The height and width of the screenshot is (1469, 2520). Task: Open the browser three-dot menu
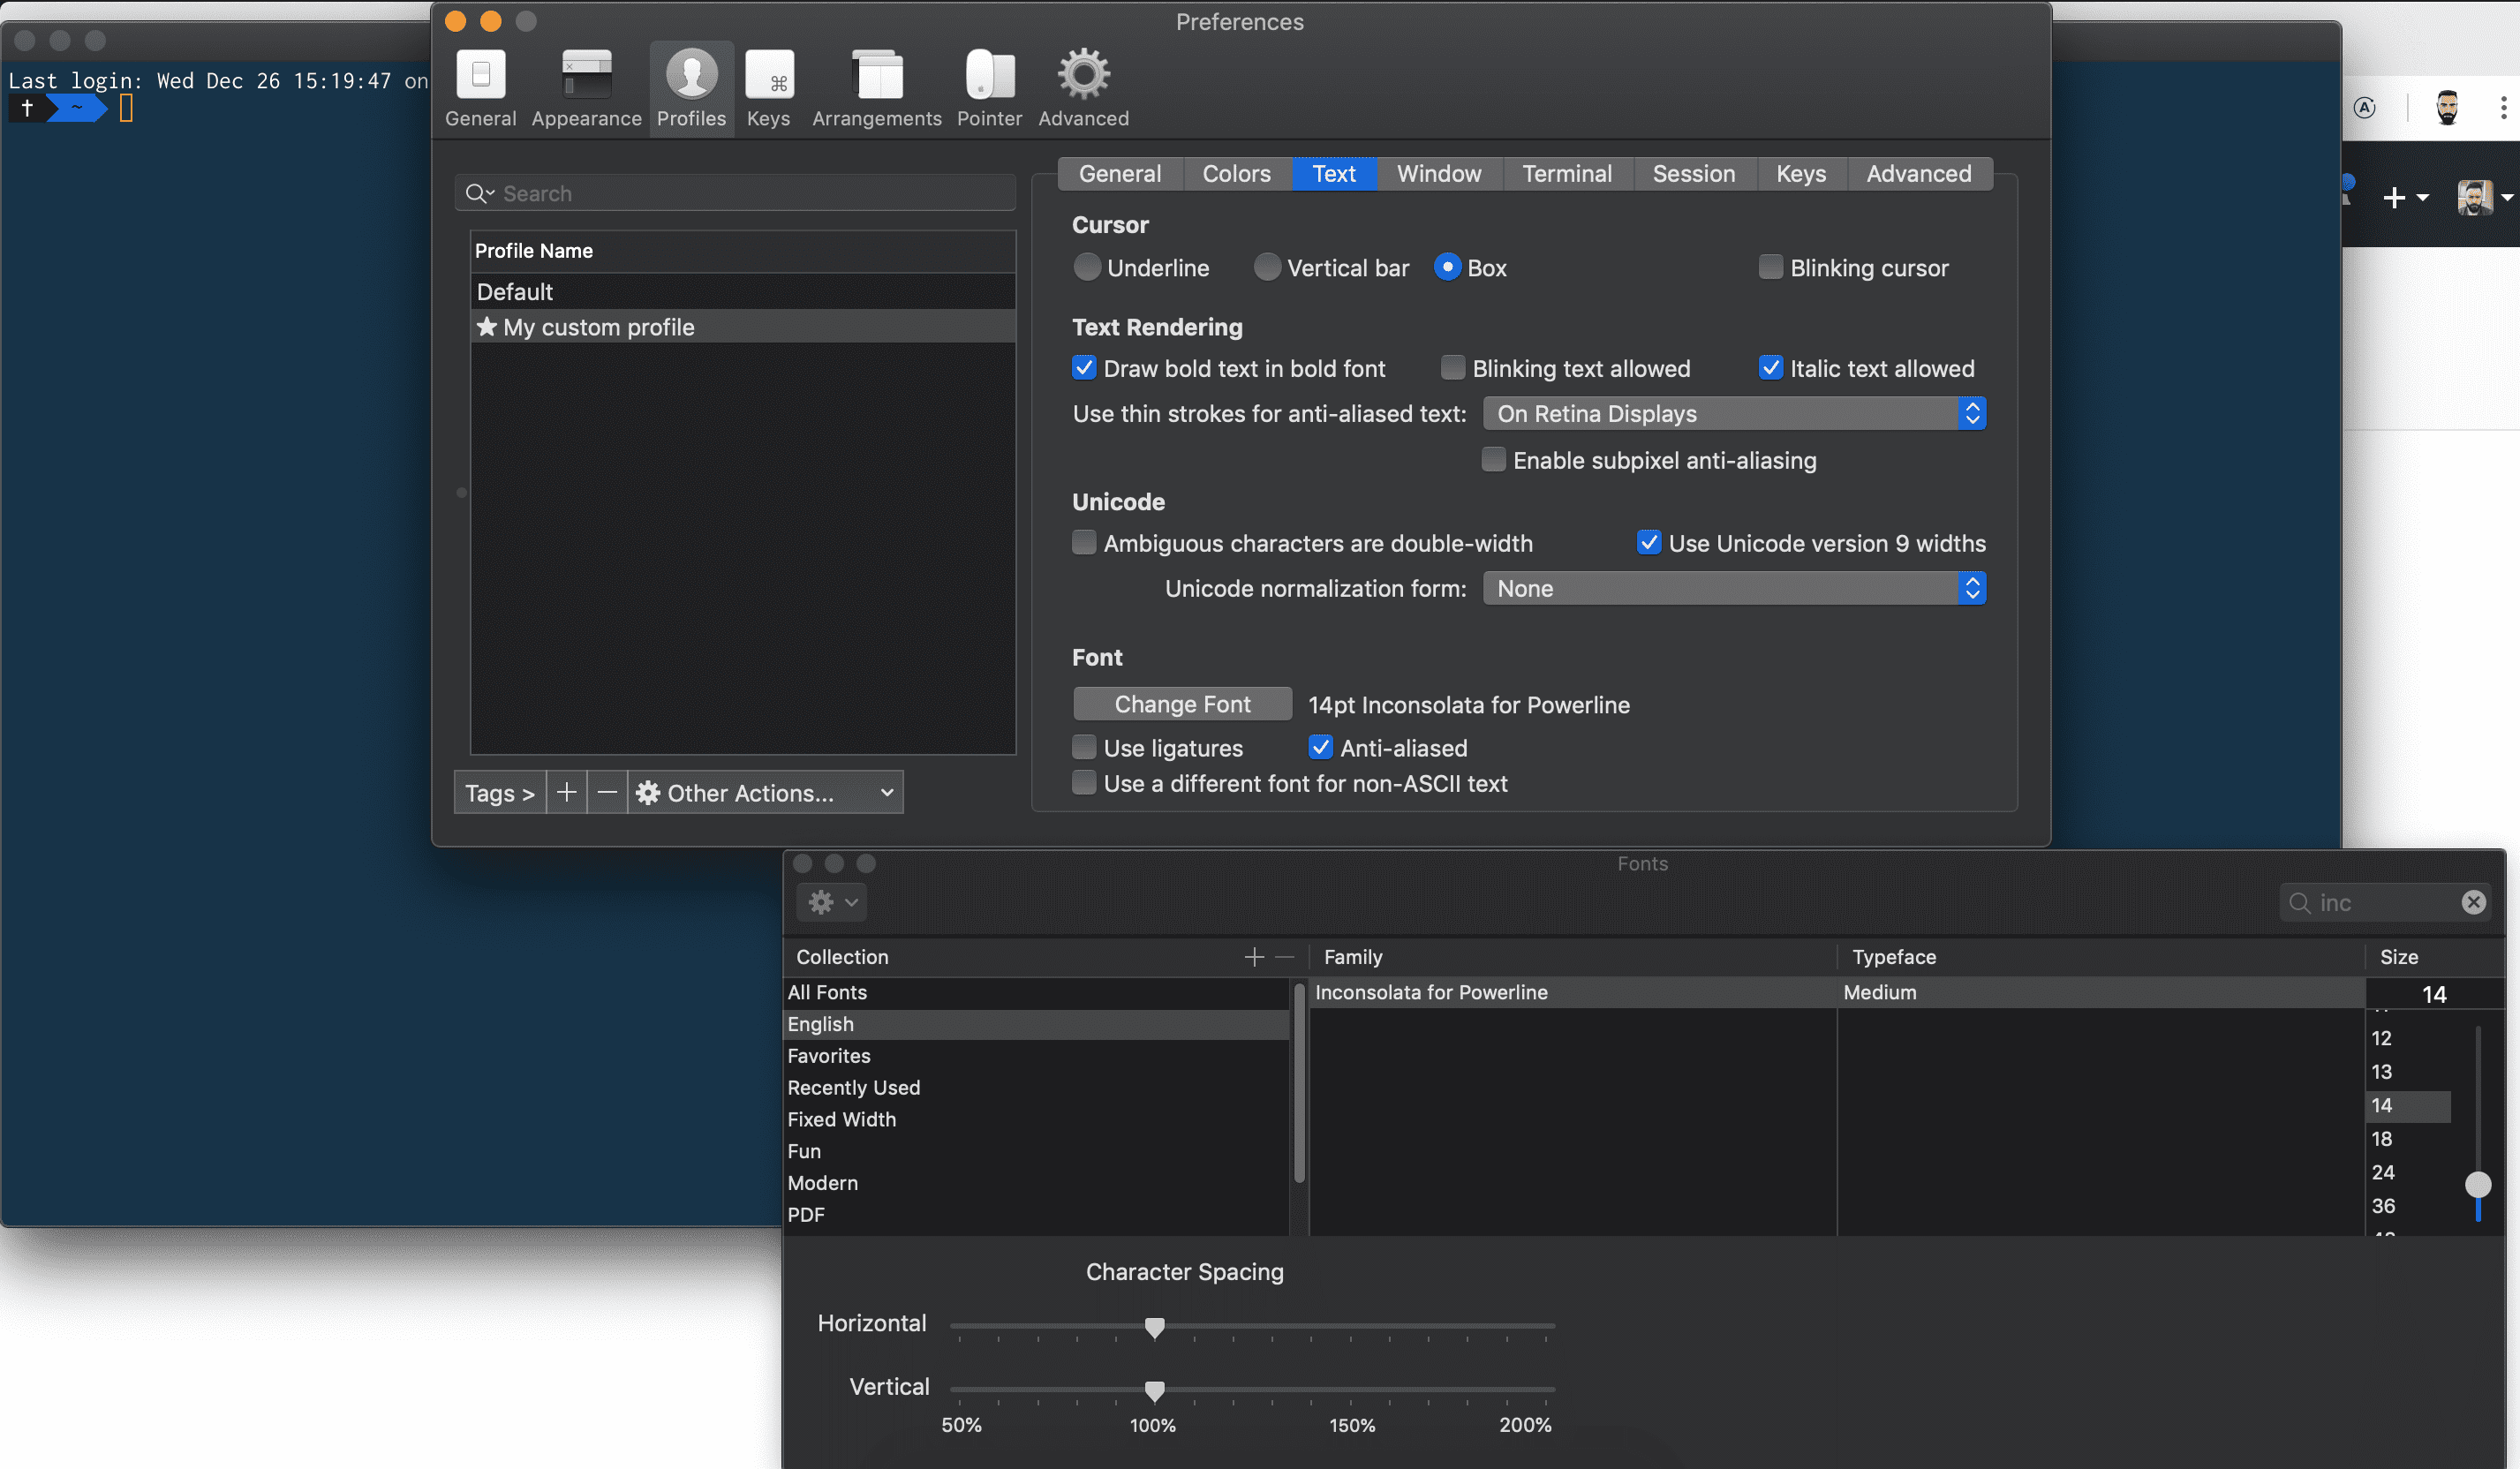[x=2503, y=107]
